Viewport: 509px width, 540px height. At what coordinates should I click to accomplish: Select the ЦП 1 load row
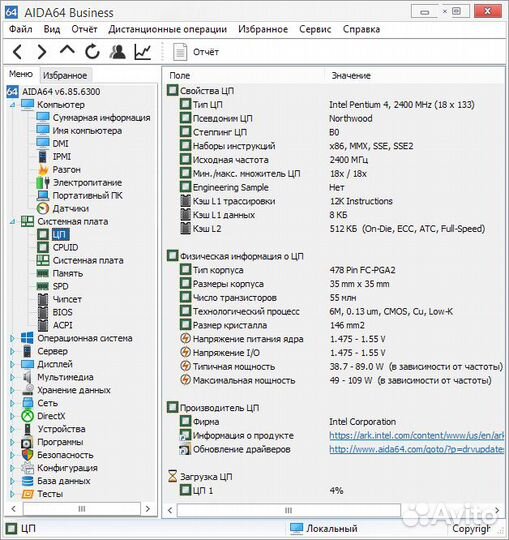point(262,490)
